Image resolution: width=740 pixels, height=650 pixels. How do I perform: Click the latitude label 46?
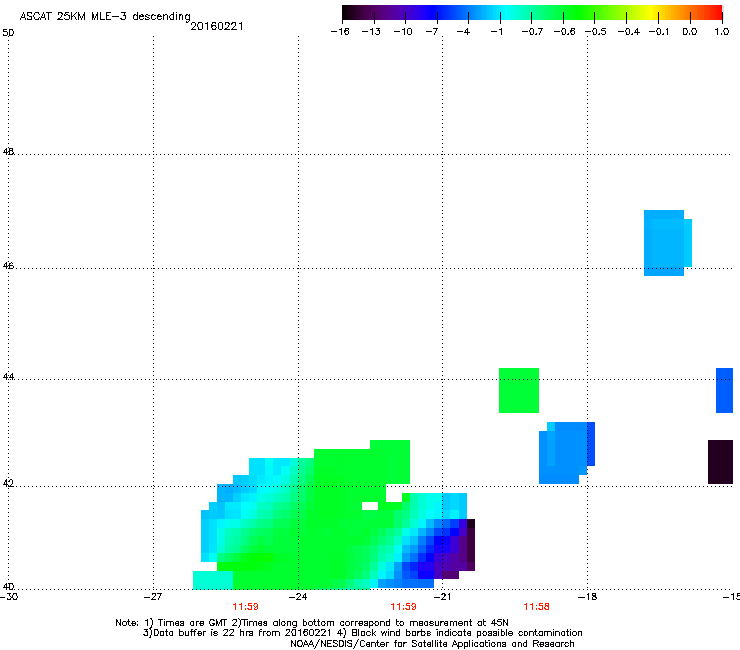[8, 266]
